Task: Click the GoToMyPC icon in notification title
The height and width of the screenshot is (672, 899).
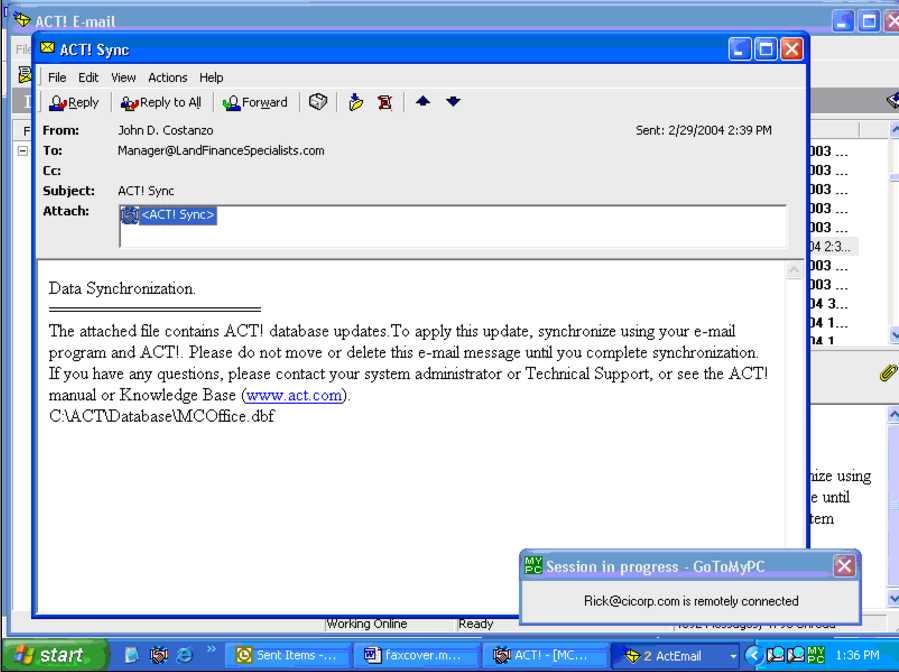Action: (x=533, y=565)
